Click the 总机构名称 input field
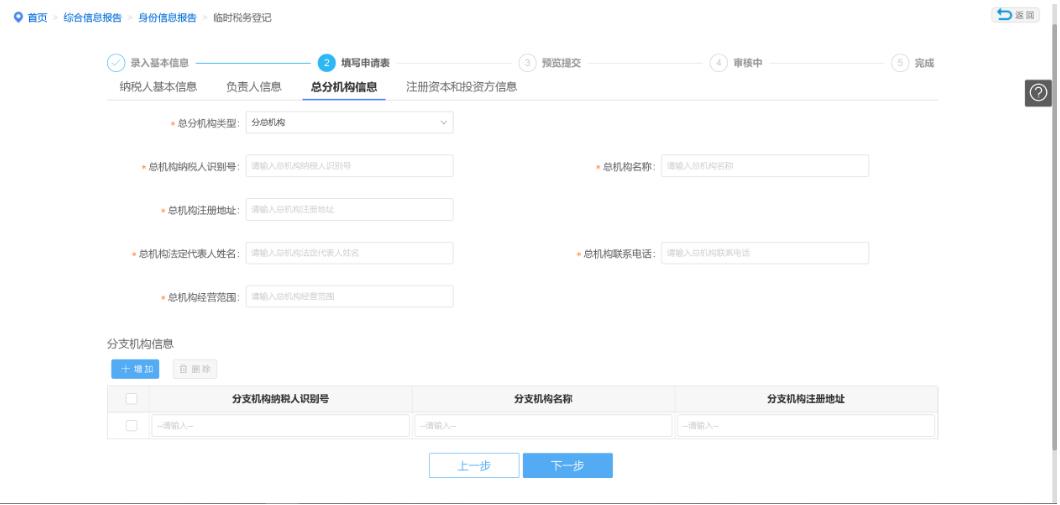 (765, 166)
